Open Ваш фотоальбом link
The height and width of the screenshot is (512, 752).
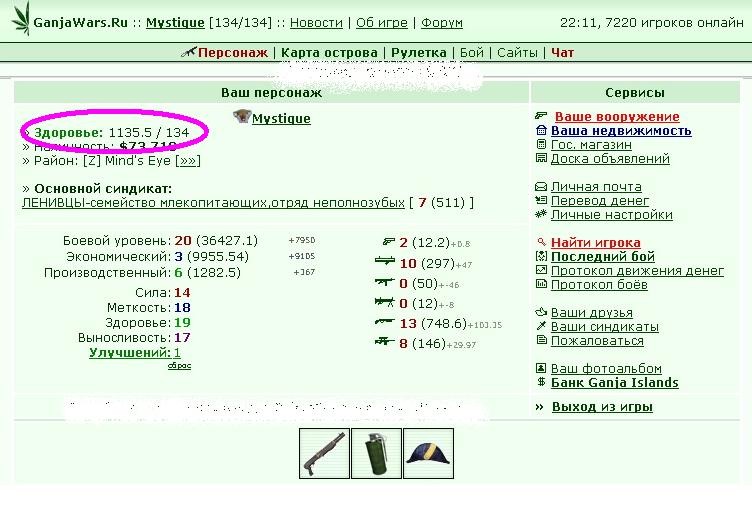tap(606, 368)
